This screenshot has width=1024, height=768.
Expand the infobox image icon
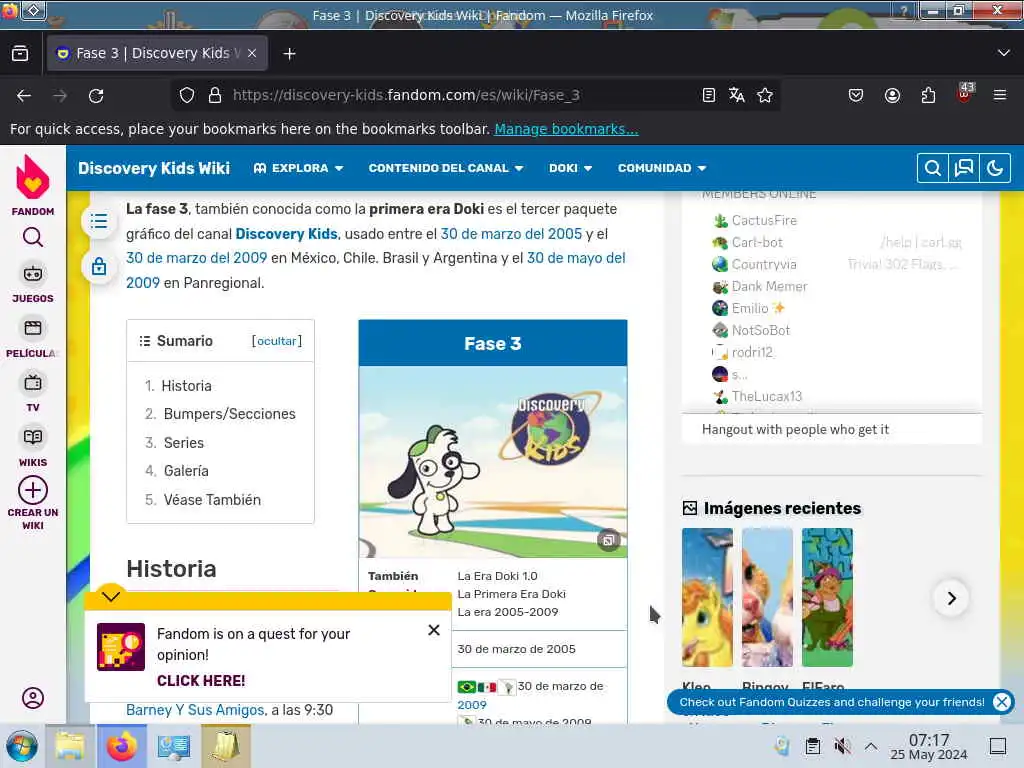pyautogui.click(x=609, y=540)
